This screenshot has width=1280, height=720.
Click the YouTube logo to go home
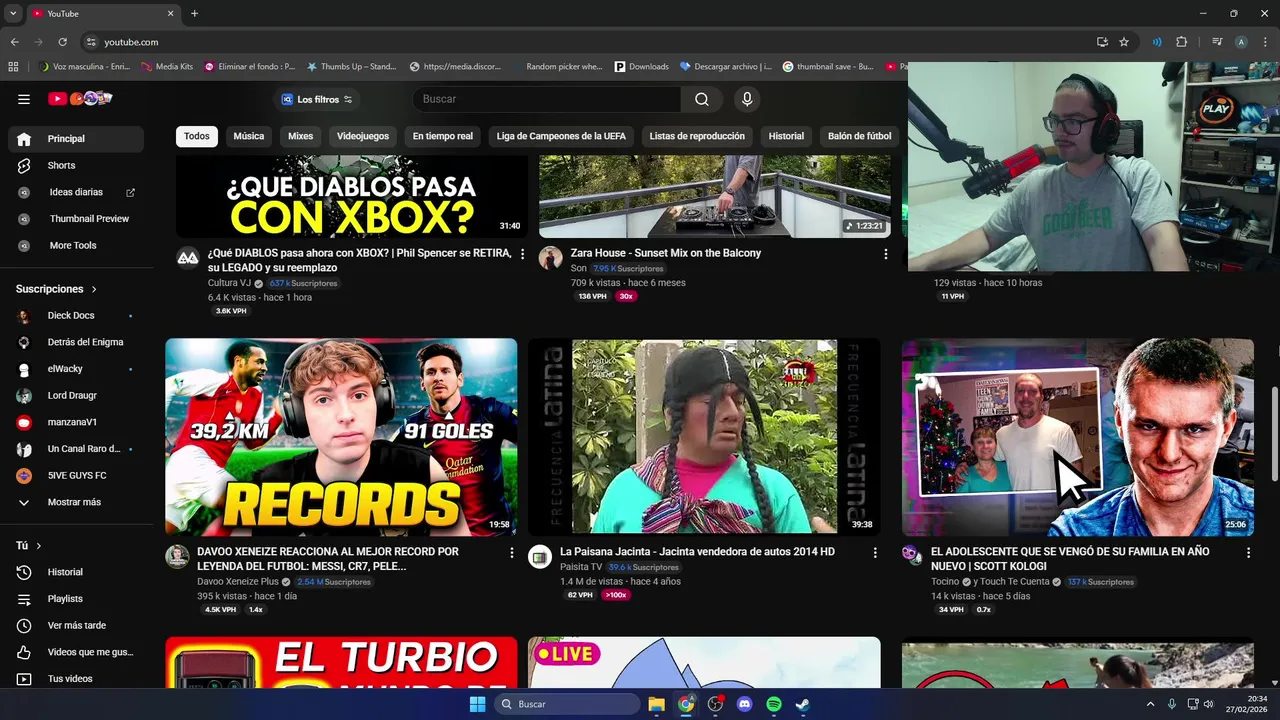point(80,99)
